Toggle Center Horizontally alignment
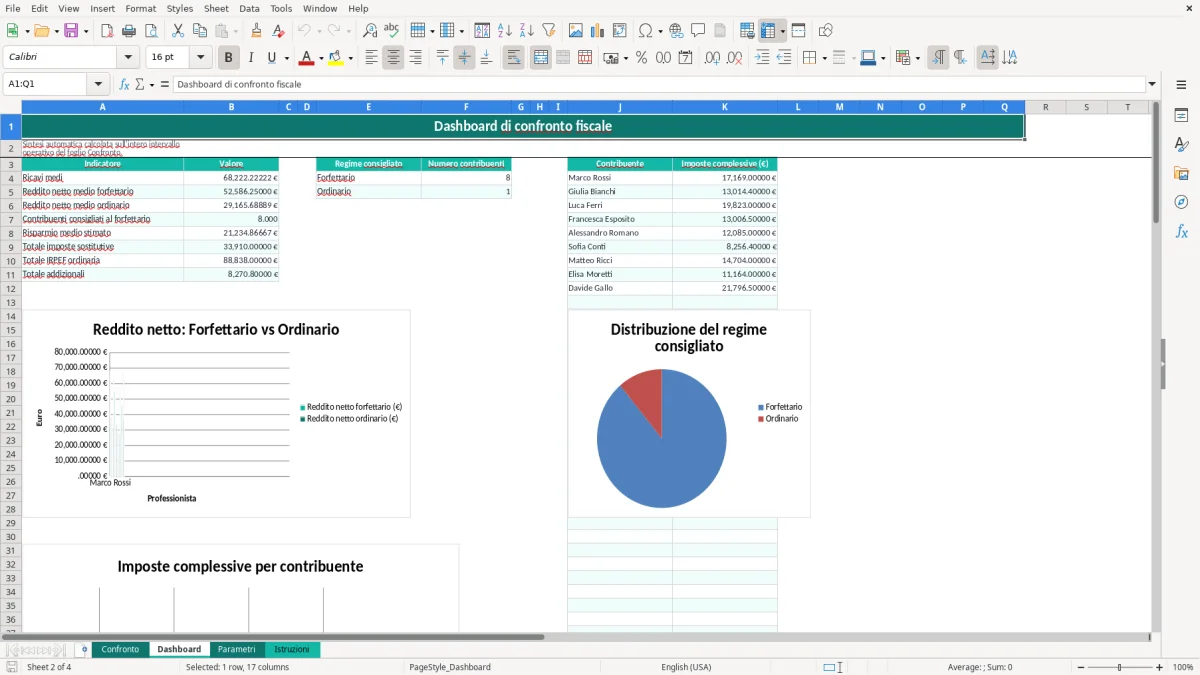Screen dimensions: 1200x675 click(x=393, y=58)
